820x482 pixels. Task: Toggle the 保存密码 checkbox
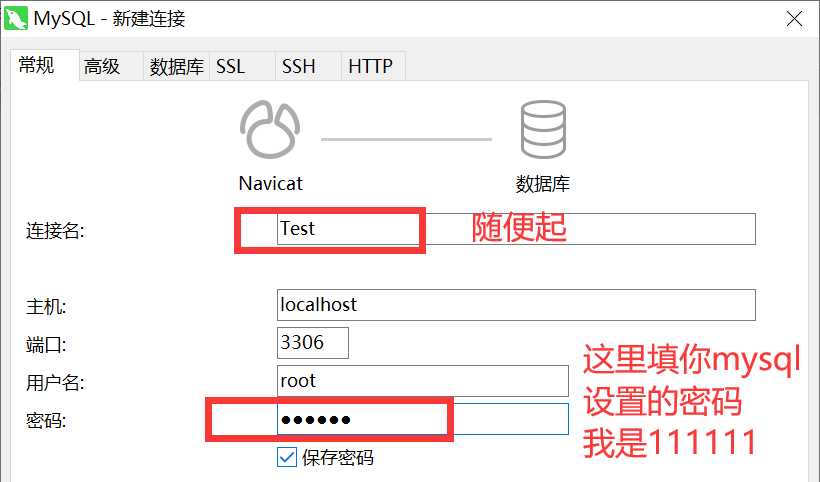pyautogui.click(x=287, y=457)
